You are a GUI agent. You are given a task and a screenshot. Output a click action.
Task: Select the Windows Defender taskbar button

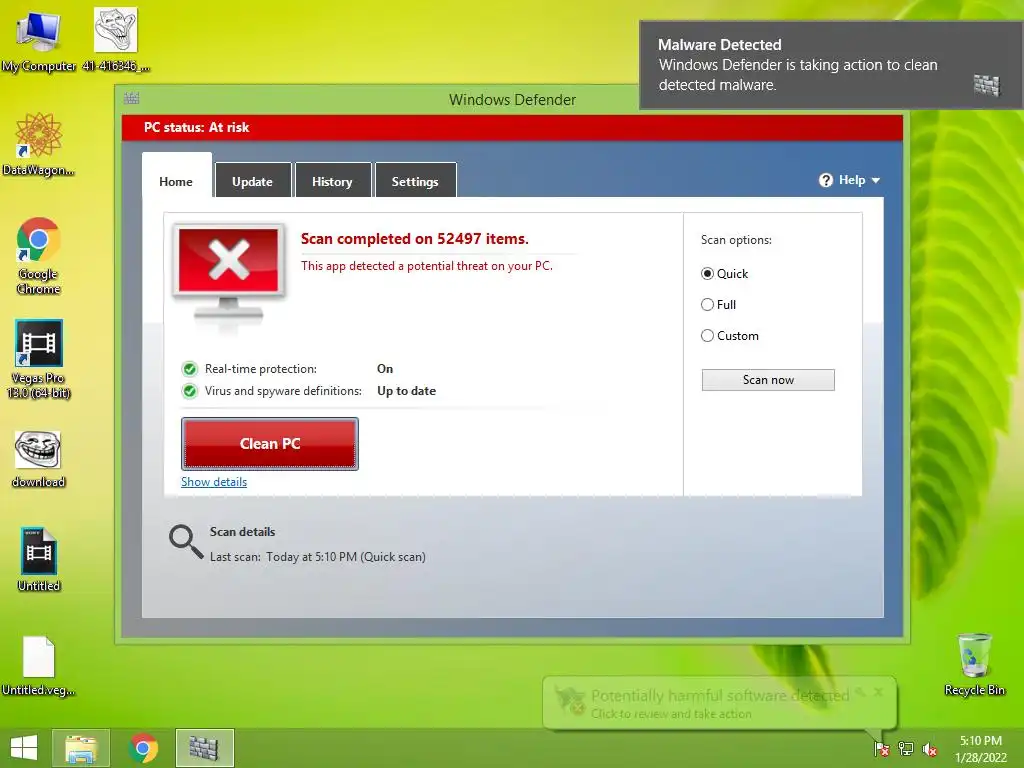[x=204, y=748]
